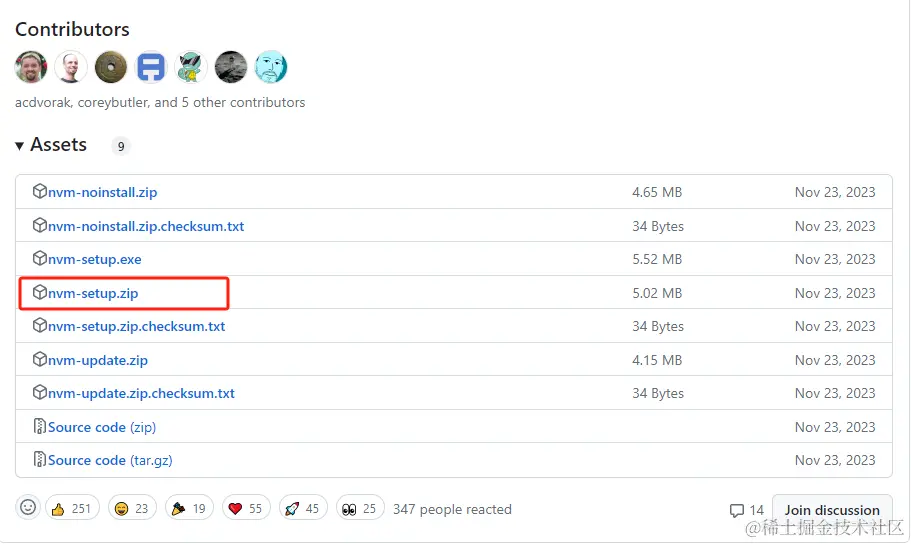The image size is (911, 544).
Task: Click the '347 people reacted' text
Action: 452,509
